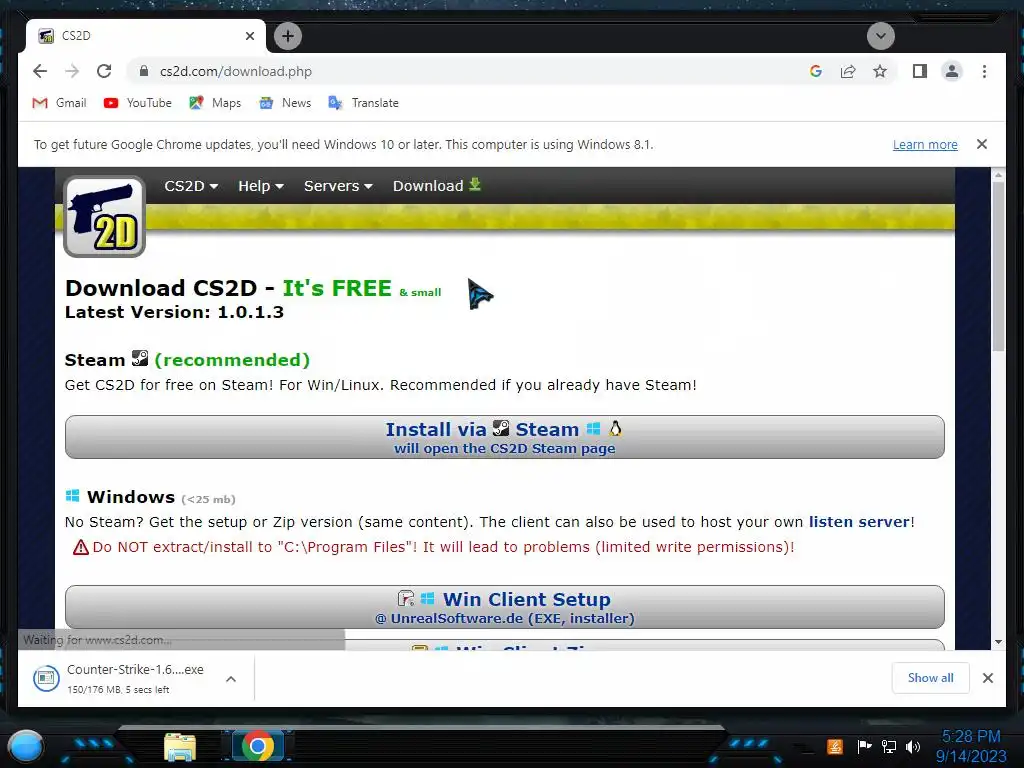Open the Chrome side panel
Screen dimensions: 1024x768
pyautogui.click(x=920, y=71)
